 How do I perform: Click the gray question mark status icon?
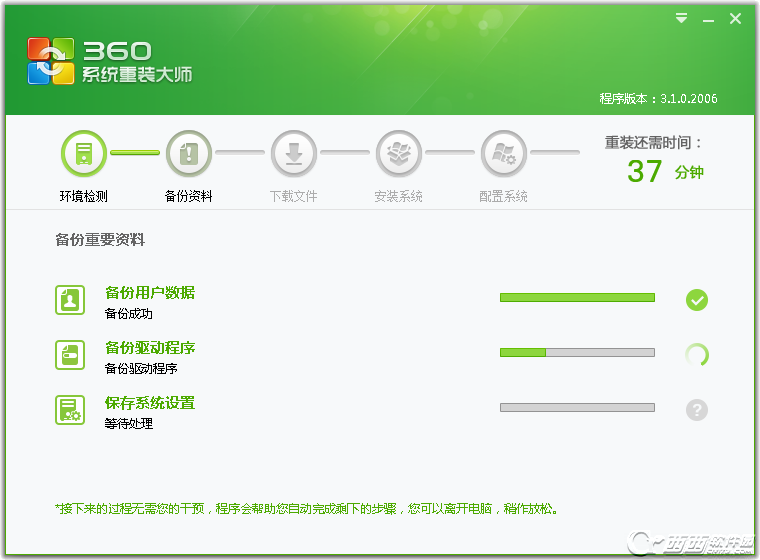click(x=697, y=409)
